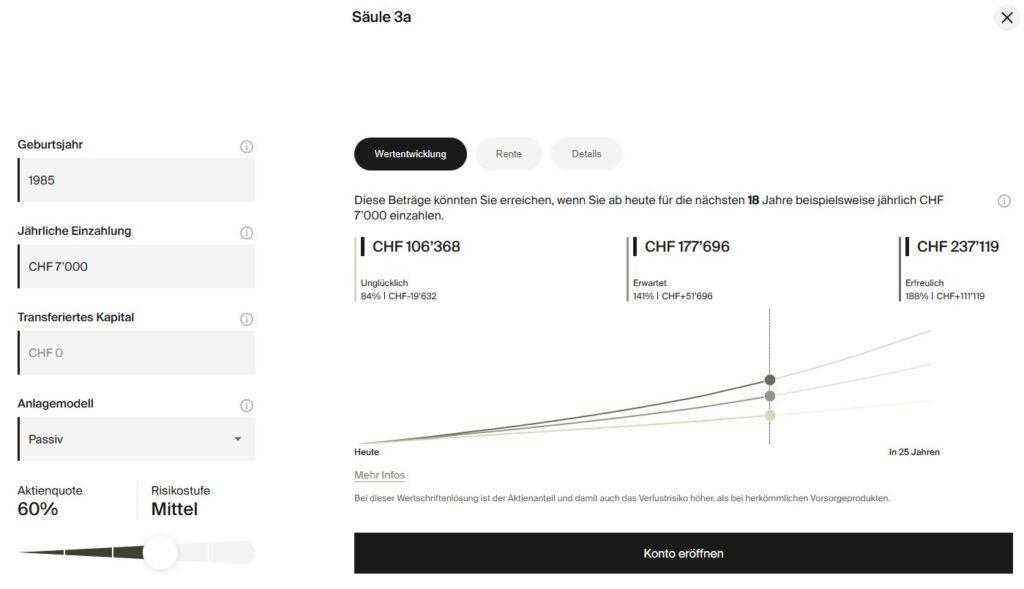Close the Säule 3a dialog
Image resolution: width=1024 pixels, height=589 pixels.
[x=1006, y=17]
